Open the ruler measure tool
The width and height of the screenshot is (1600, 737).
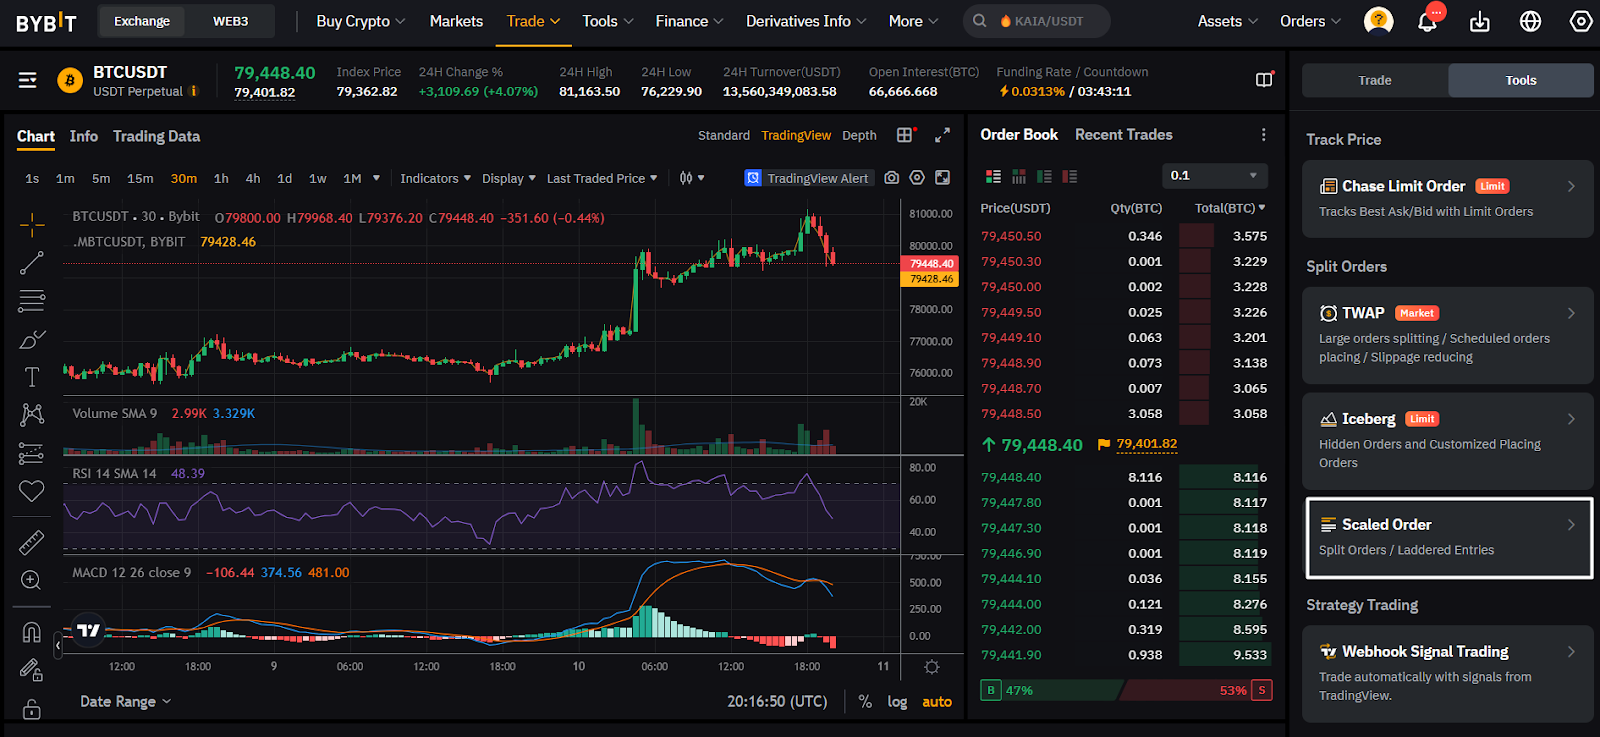point(32,542)
